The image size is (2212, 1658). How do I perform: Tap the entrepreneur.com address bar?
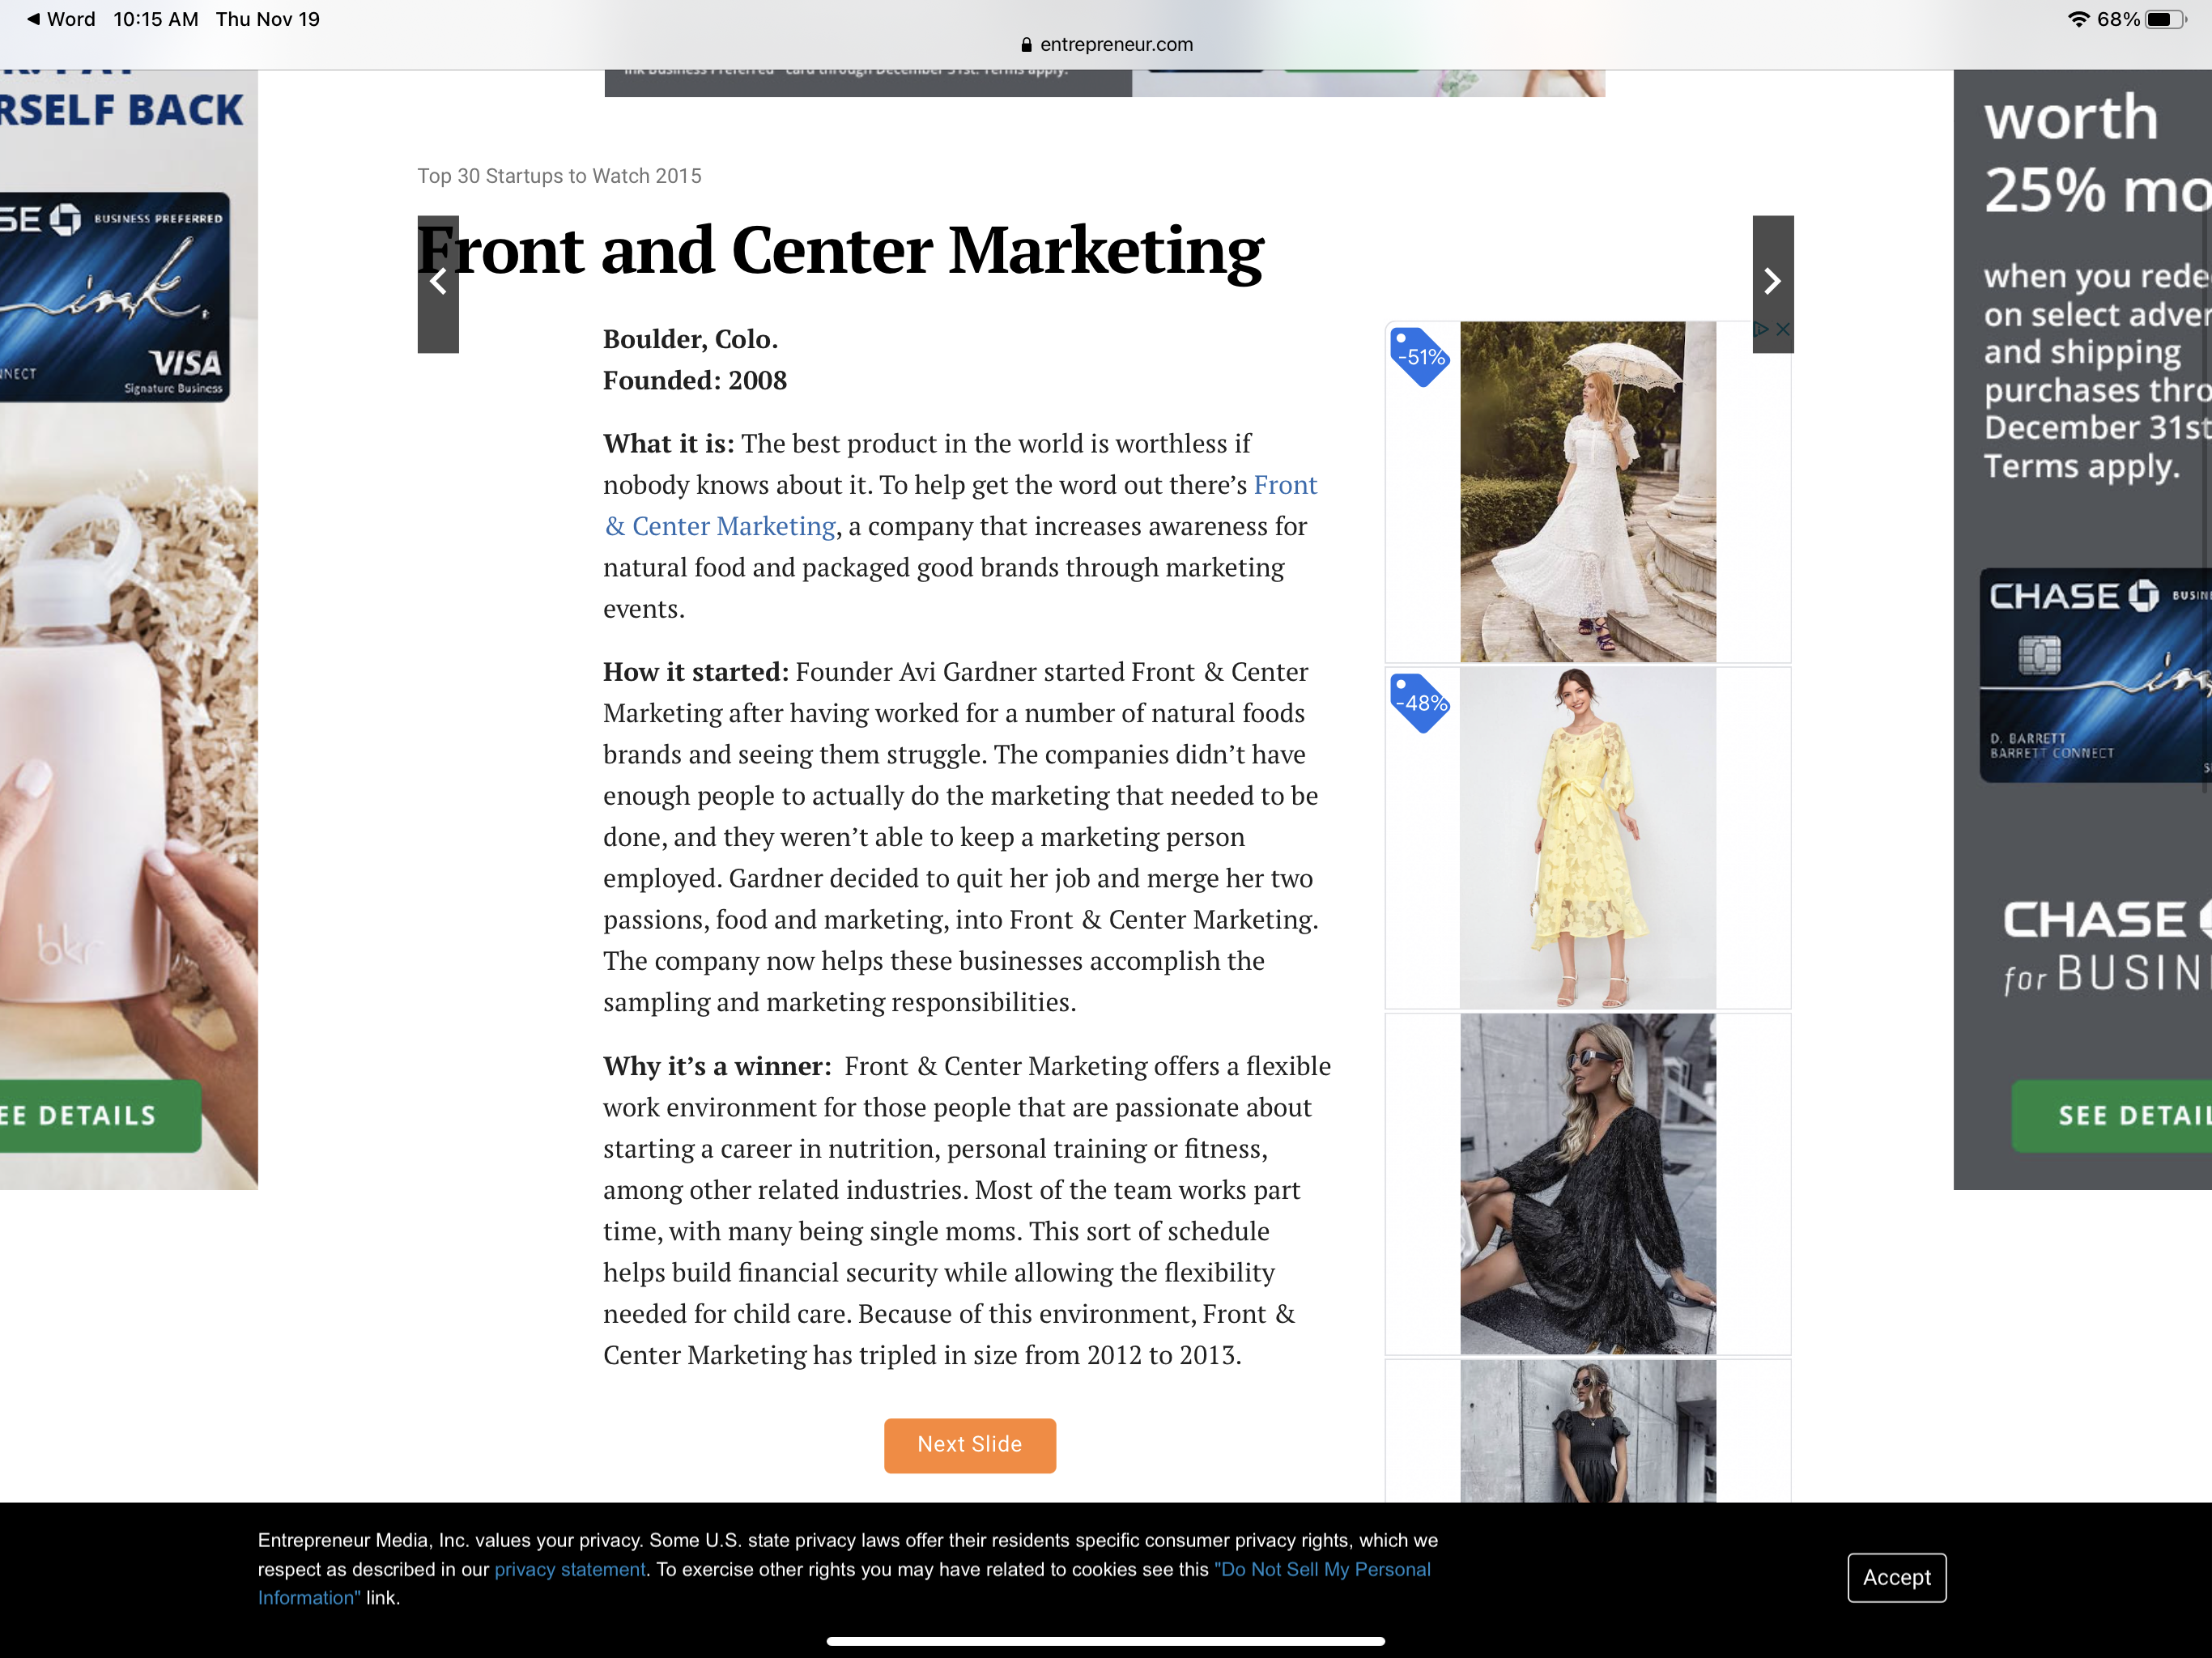[x=1106, y=44]
